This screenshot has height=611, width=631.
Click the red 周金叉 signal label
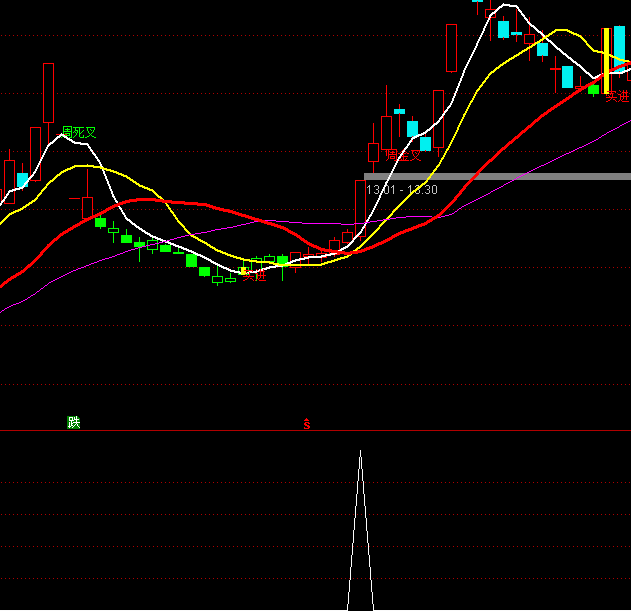404,155
